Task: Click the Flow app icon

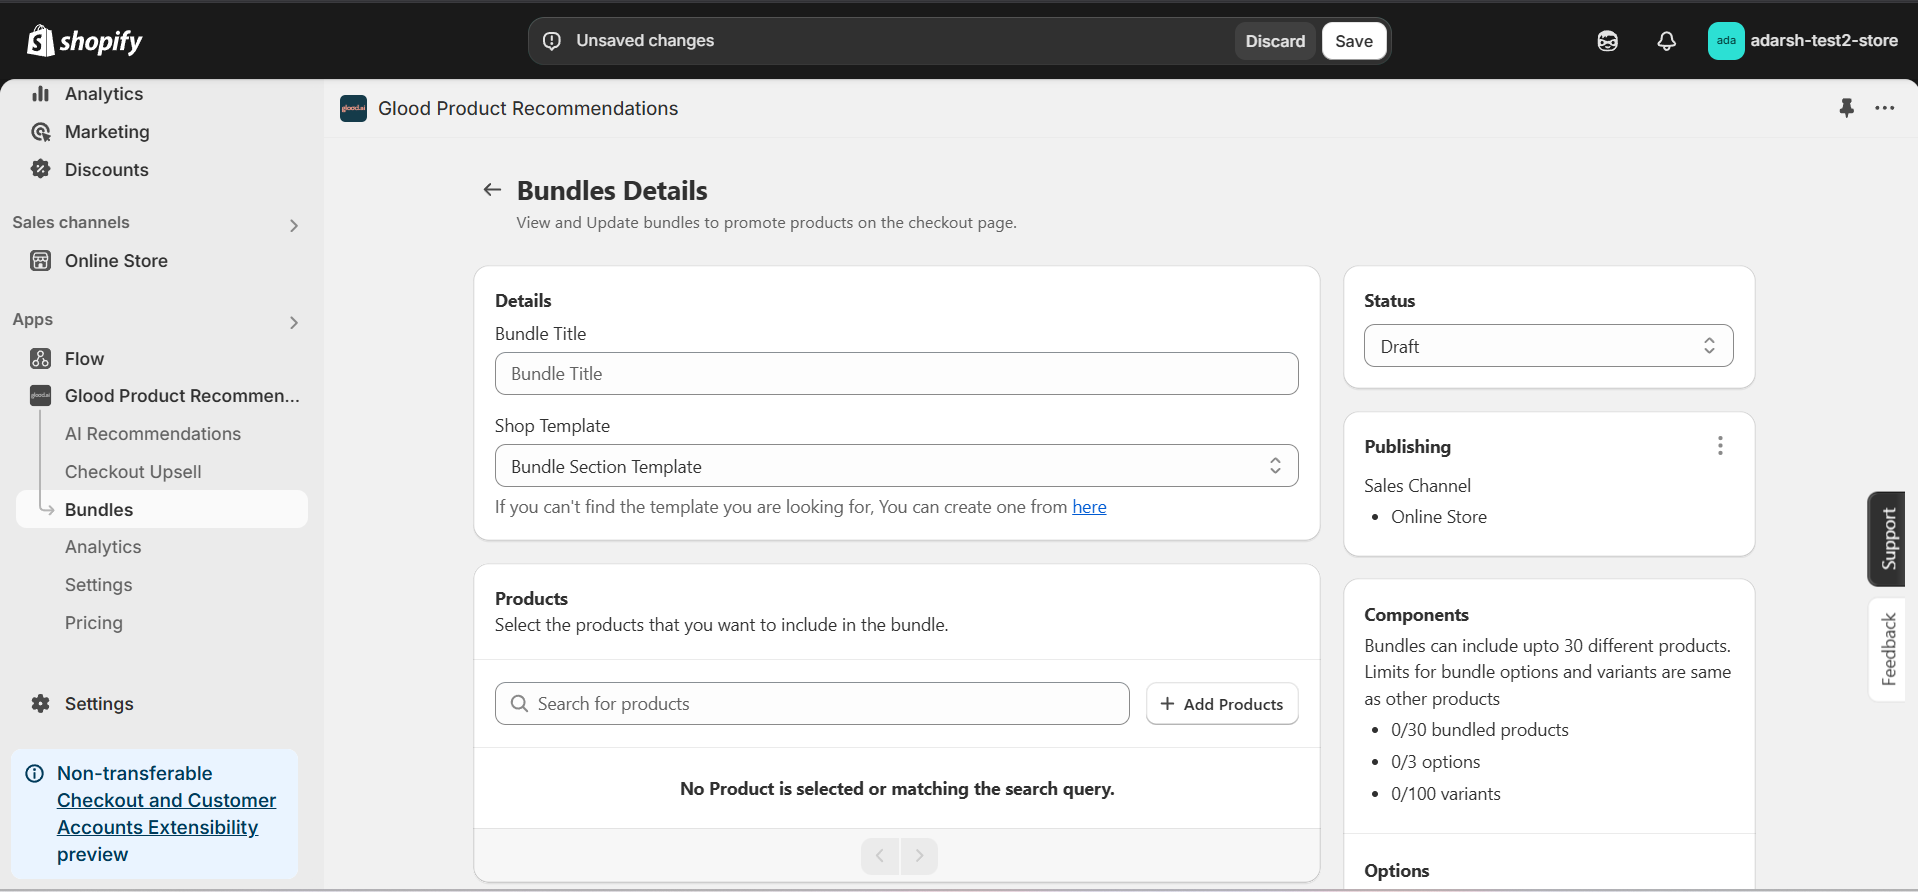Action: (x=40, y=358)
